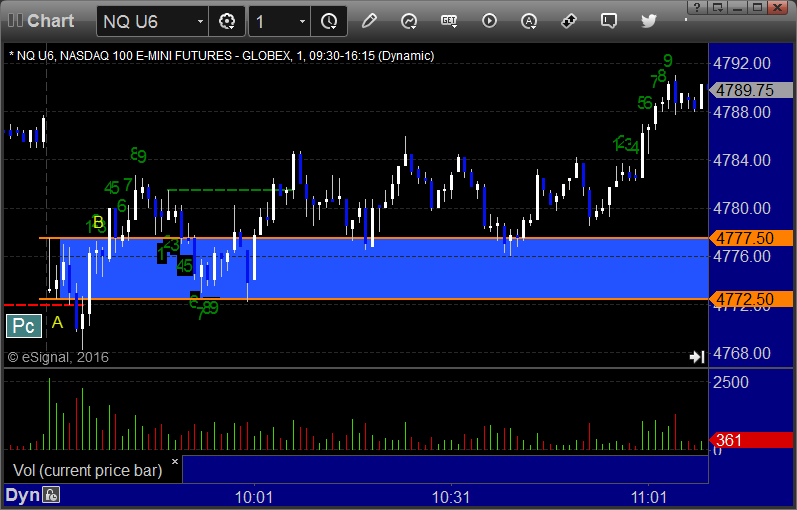Open the chart comment bubble icon
This screenshot has width=797, height=510.
(609, 21)
